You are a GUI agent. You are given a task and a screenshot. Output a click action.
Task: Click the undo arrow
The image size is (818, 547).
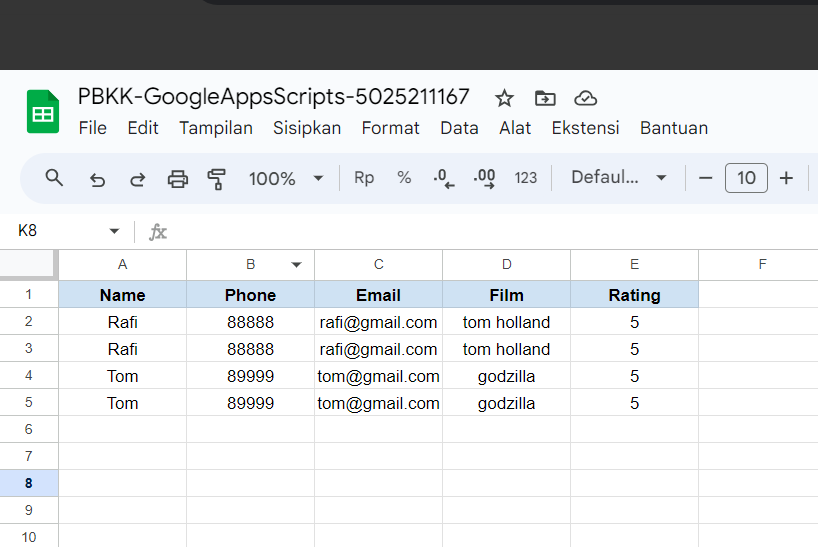[97, 179]
